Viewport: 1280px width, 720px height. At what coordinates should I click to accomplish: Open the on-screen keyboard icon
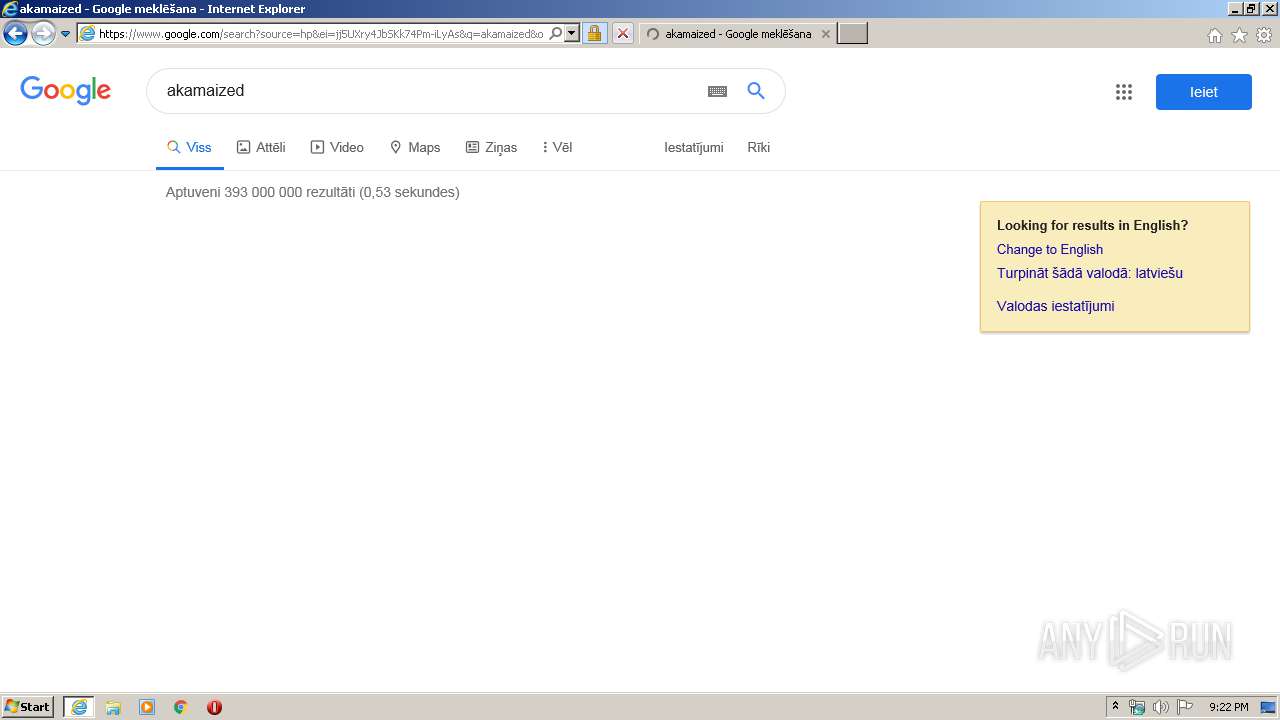pos(717,91)
